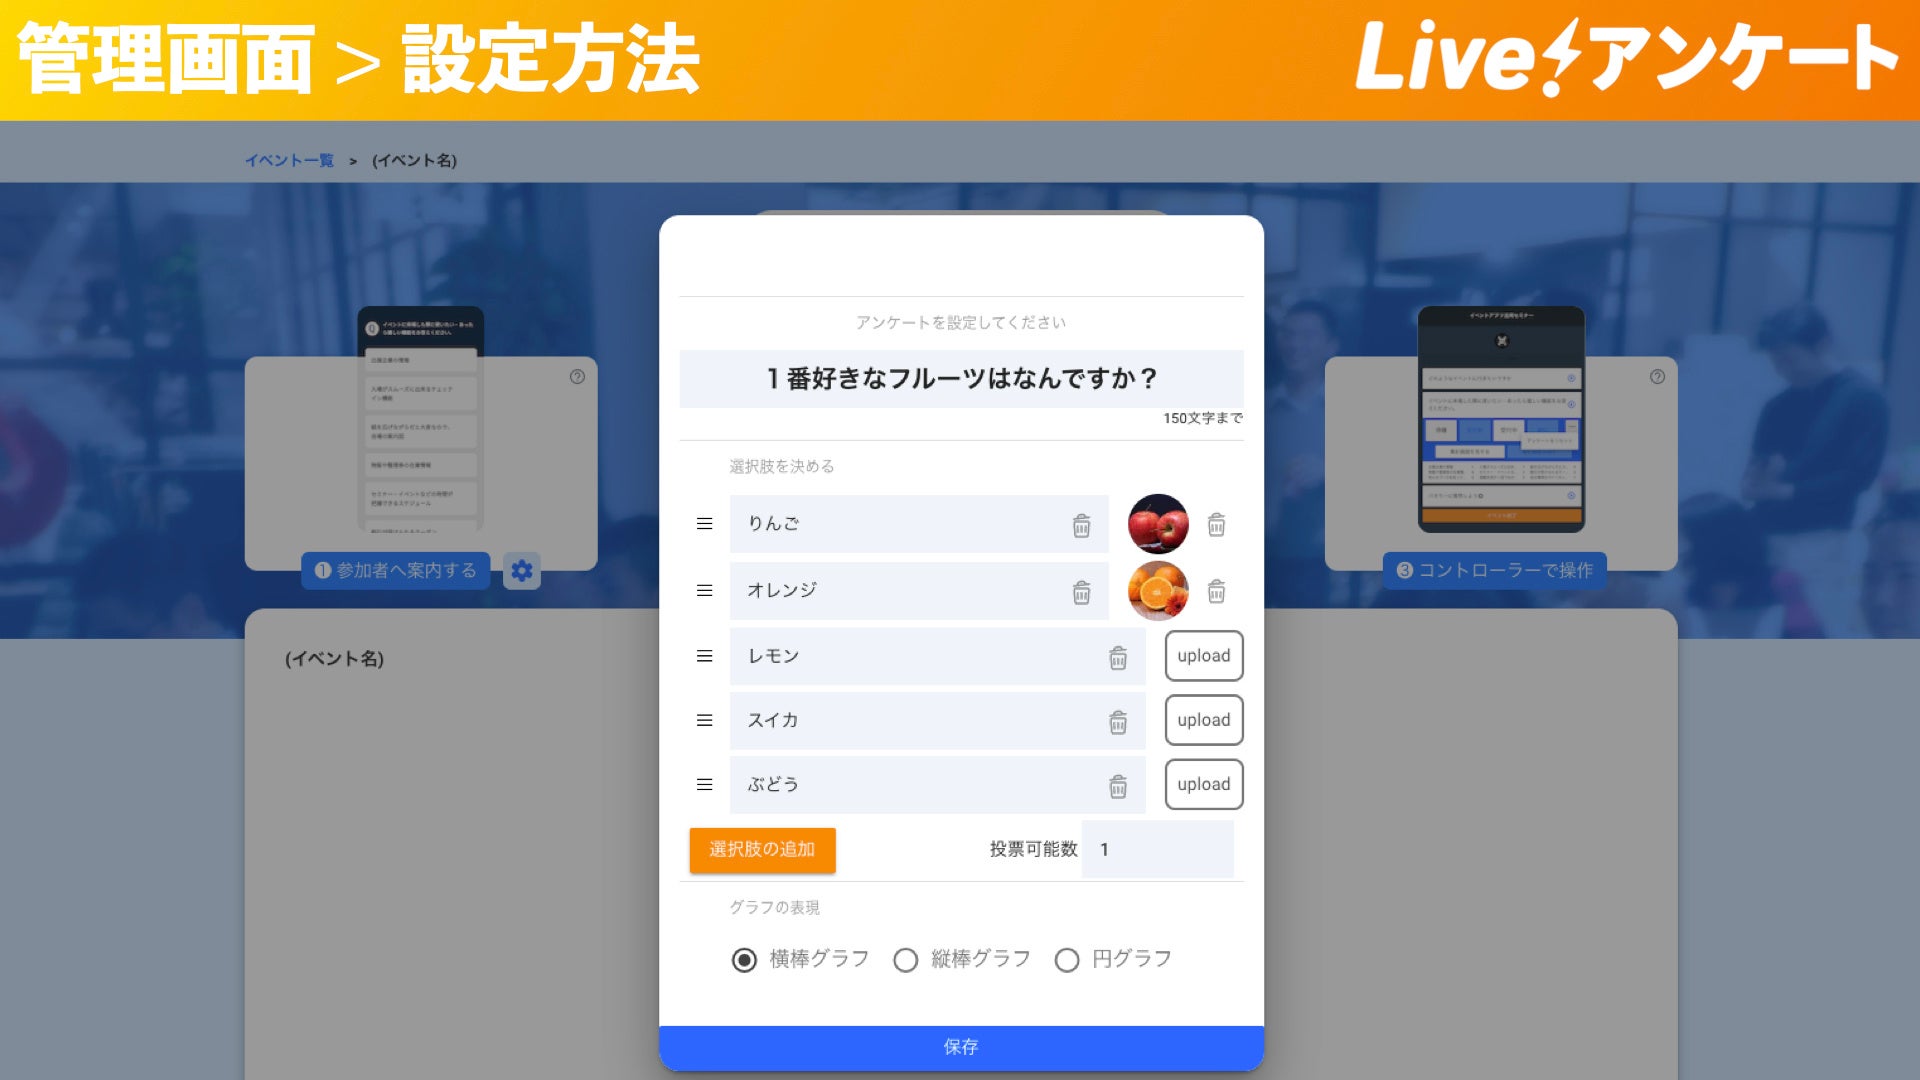The height and width of the screenshot is (1080, 1920).
Task: Click the survey question text field
Action: pyautogui.click(x=959, y=380)
